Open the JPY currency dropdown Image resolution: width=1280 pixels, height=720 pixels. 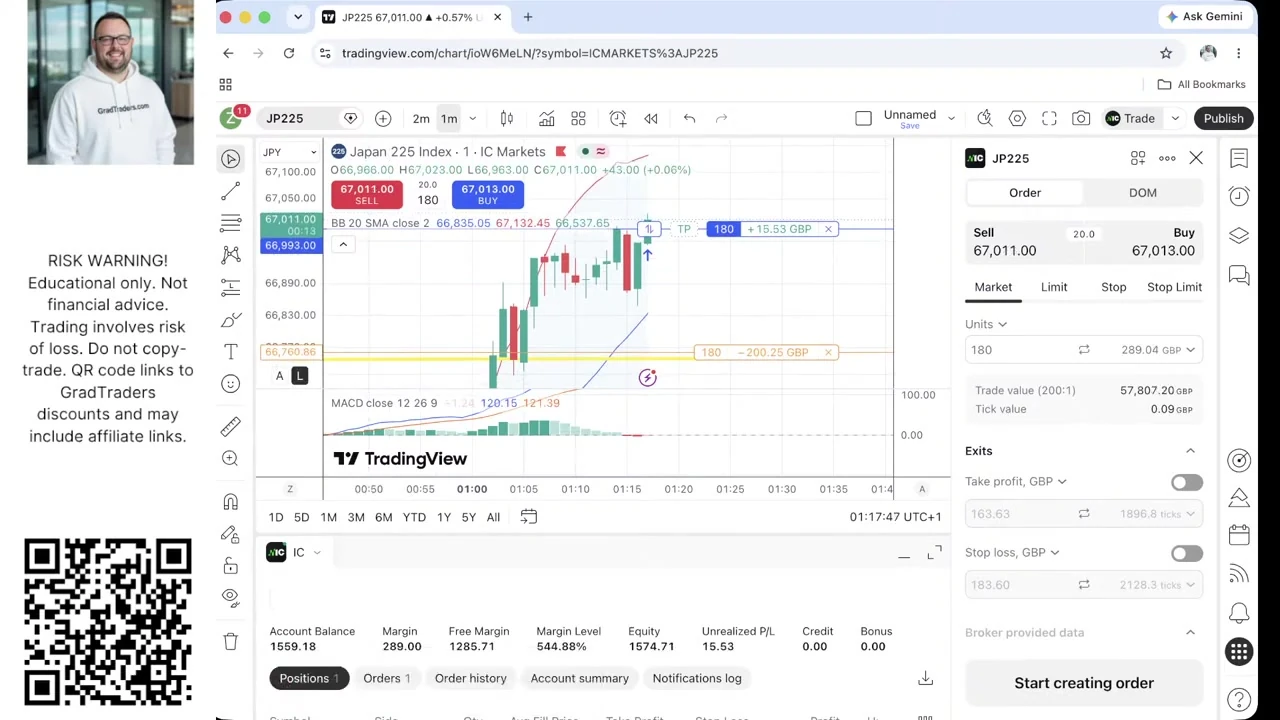[290, 152]
